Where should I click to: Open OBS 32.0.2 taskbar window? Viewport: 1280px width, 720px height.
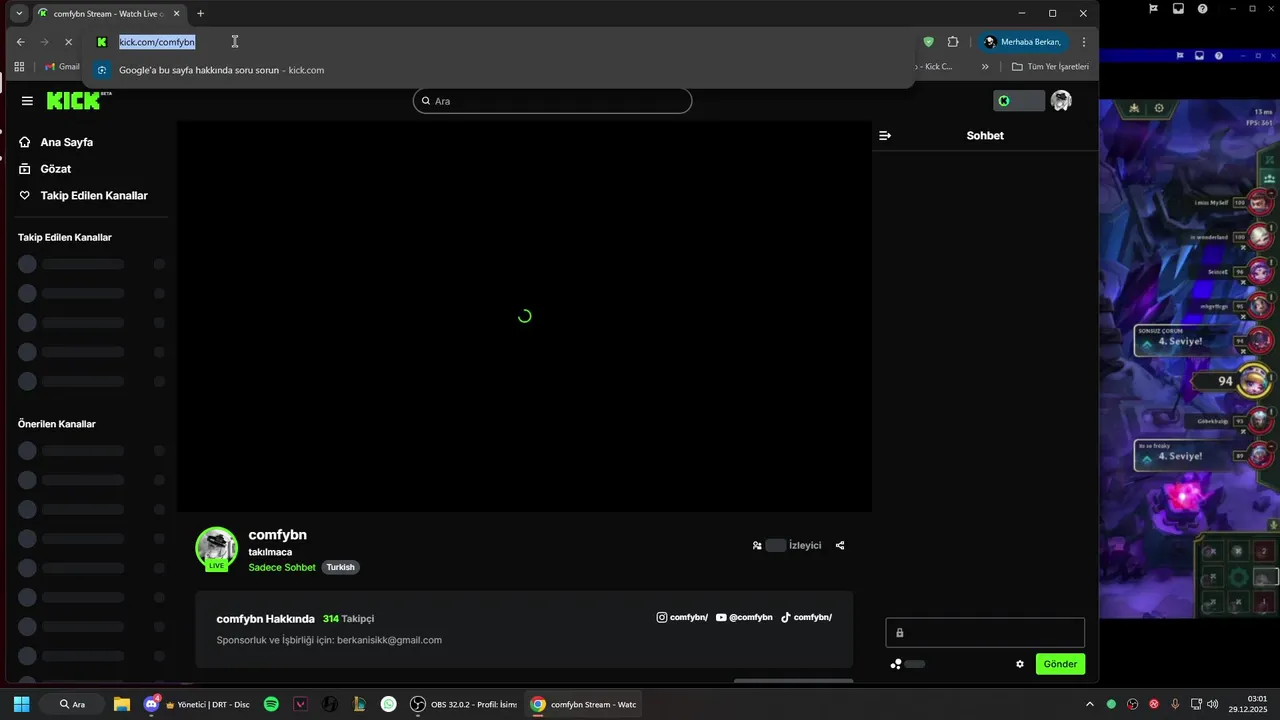(x=464, y=704)
